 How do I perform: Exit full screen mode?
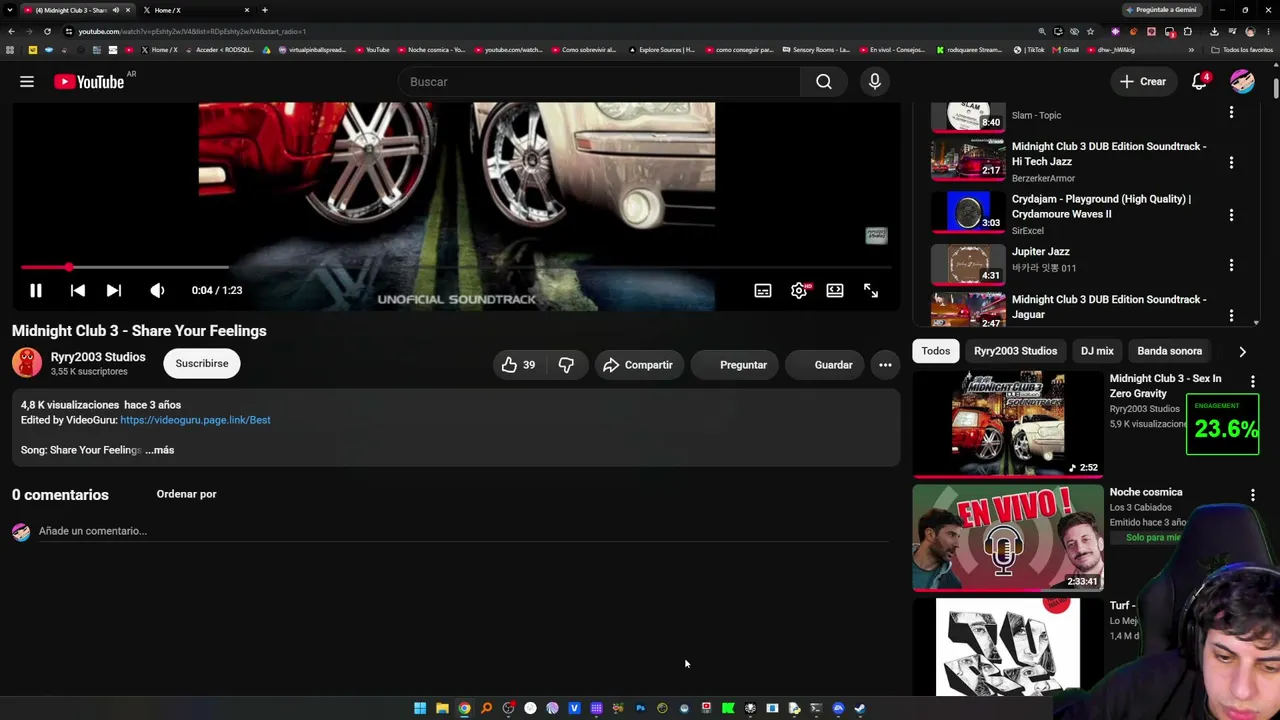(871, 290)
